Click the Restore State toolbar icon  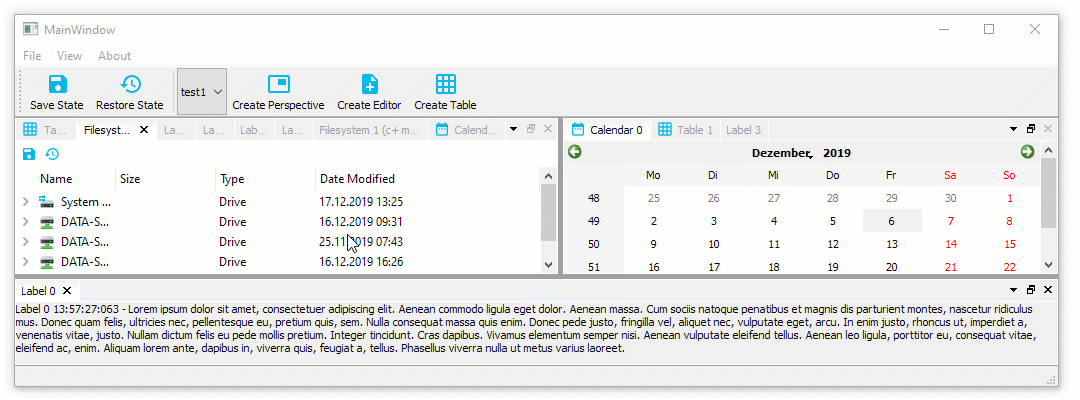(130, 85)
